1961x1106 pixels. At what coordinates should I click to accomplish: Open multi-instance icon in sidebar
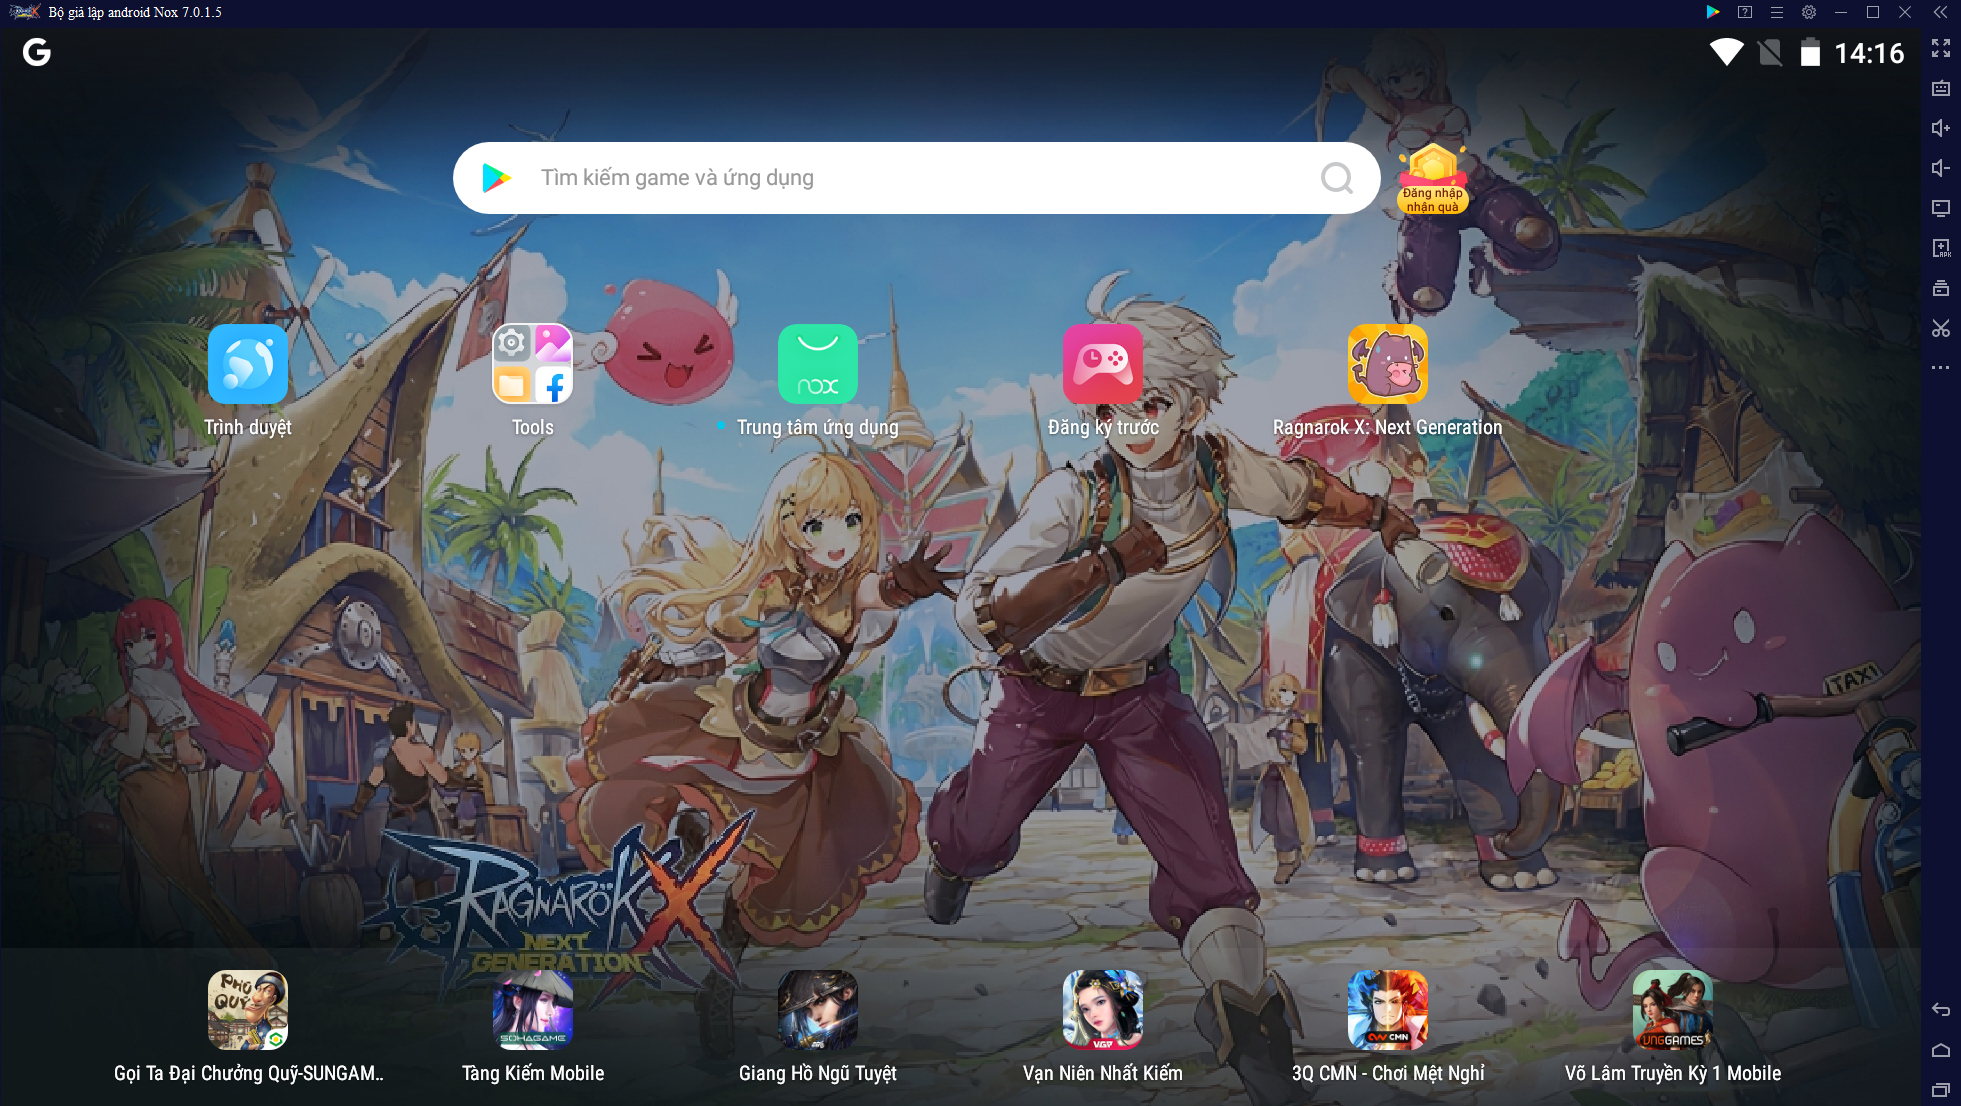(1941, 288)
